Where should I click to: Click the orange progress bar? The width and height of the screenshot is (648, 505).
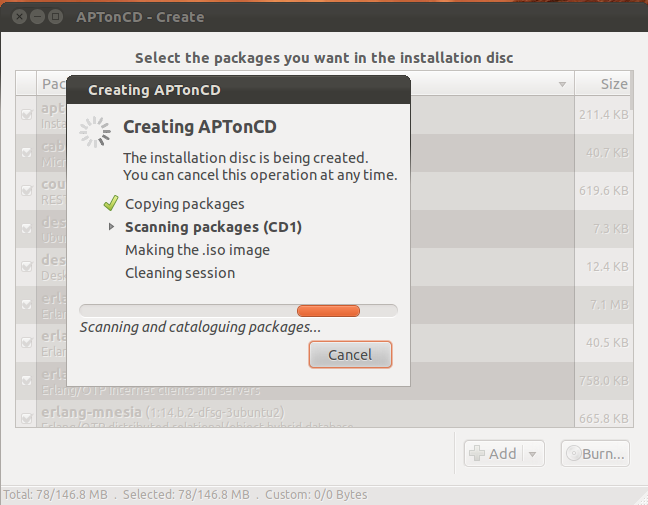[329, 311]
